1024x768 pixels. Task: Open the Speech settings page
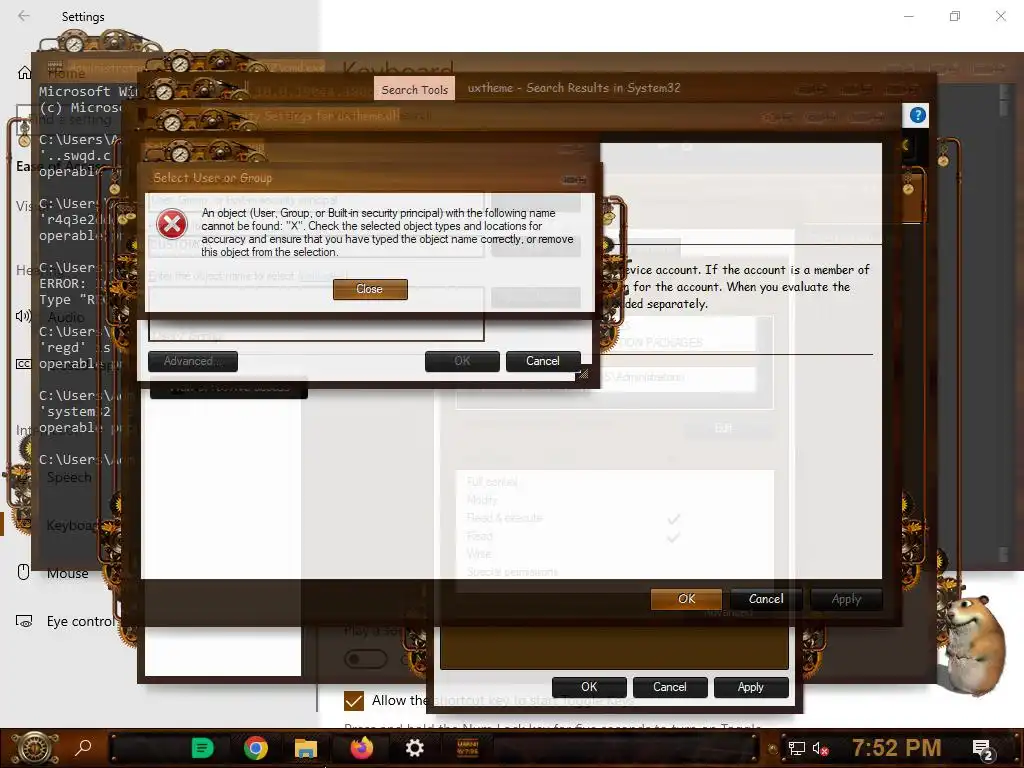click(x=69, y=477)
